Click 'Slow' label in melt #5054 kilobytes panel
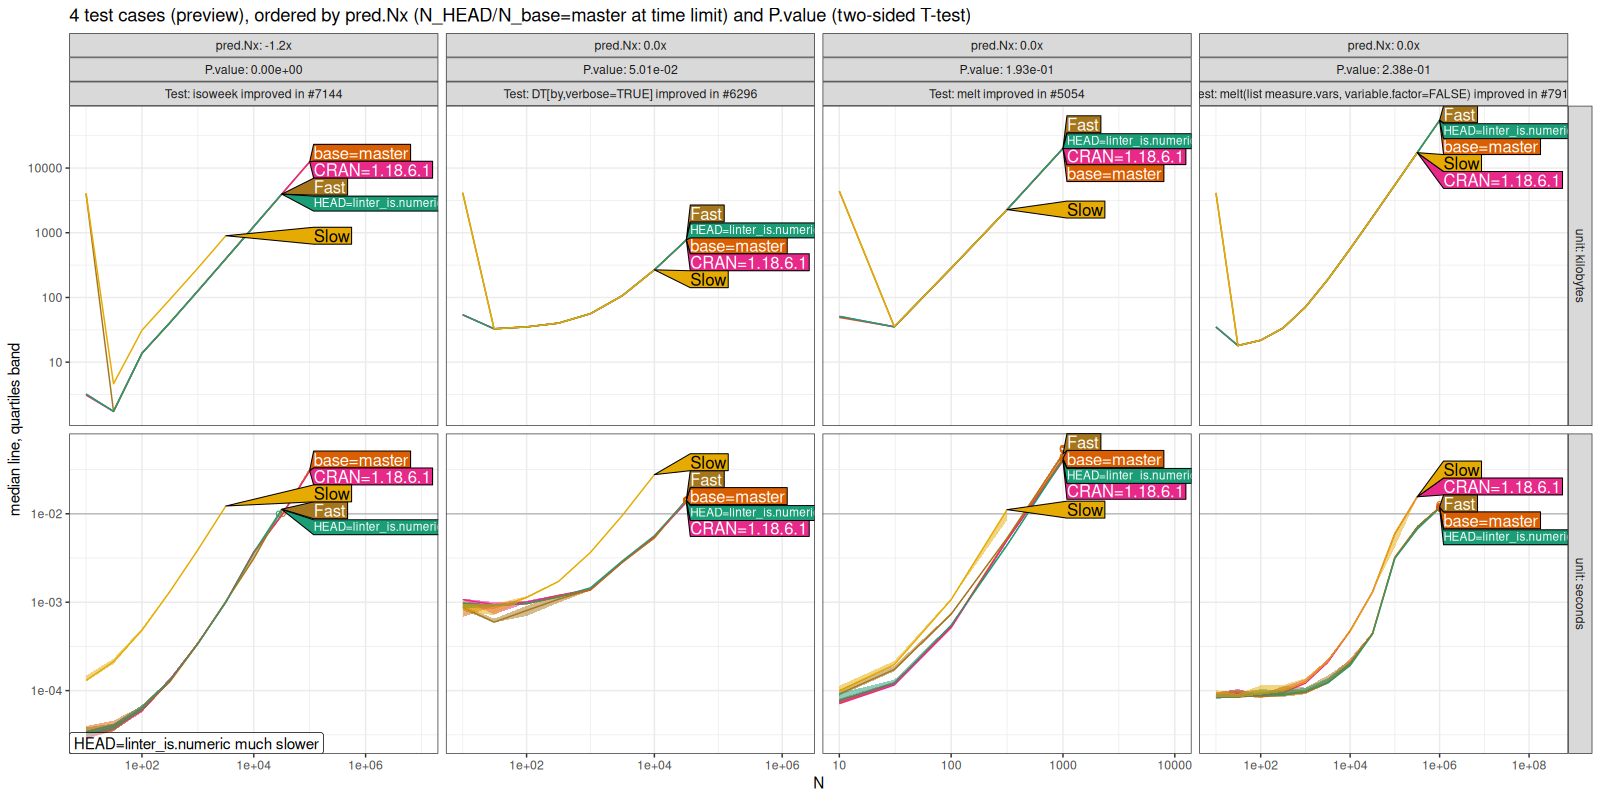The width and height of the screenshot is (1600, 800). coord(1085,210)
